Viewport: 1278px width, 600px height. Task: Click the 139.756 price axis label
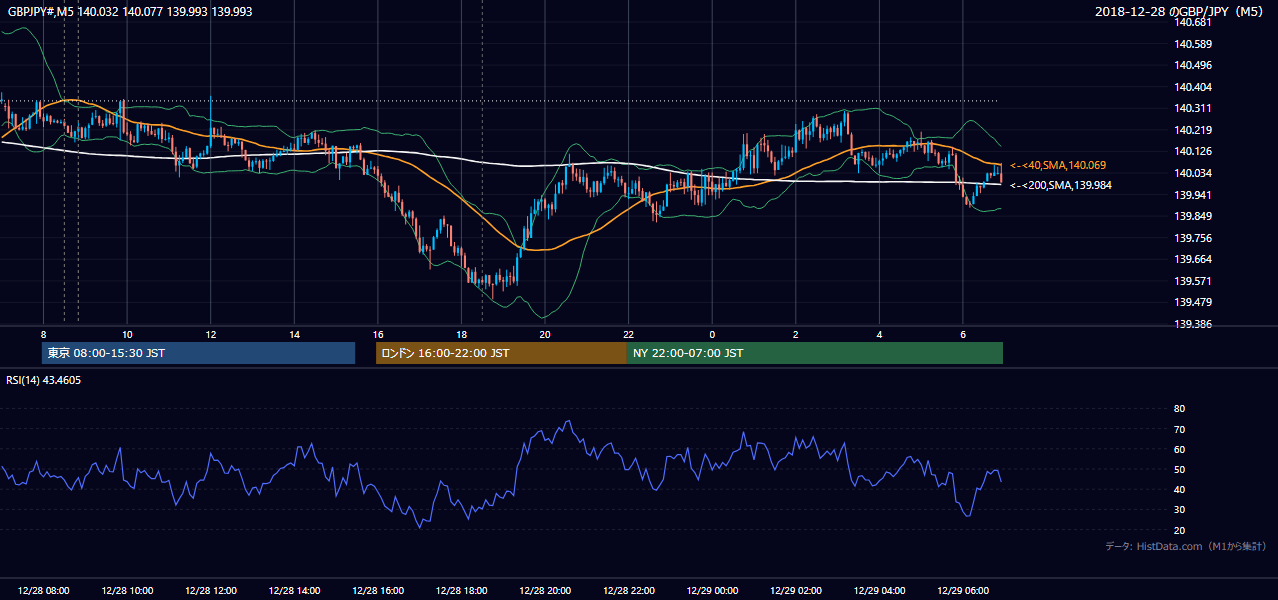1194,238
